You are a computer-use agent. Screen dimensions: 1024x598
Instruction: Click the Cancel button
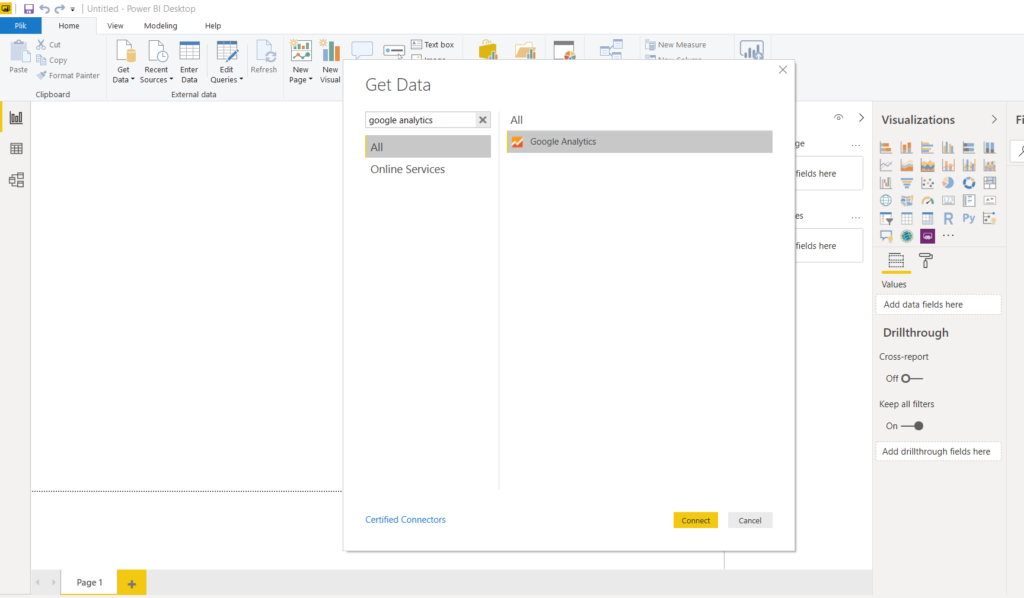pyautogui.click(x=750, y=520)
